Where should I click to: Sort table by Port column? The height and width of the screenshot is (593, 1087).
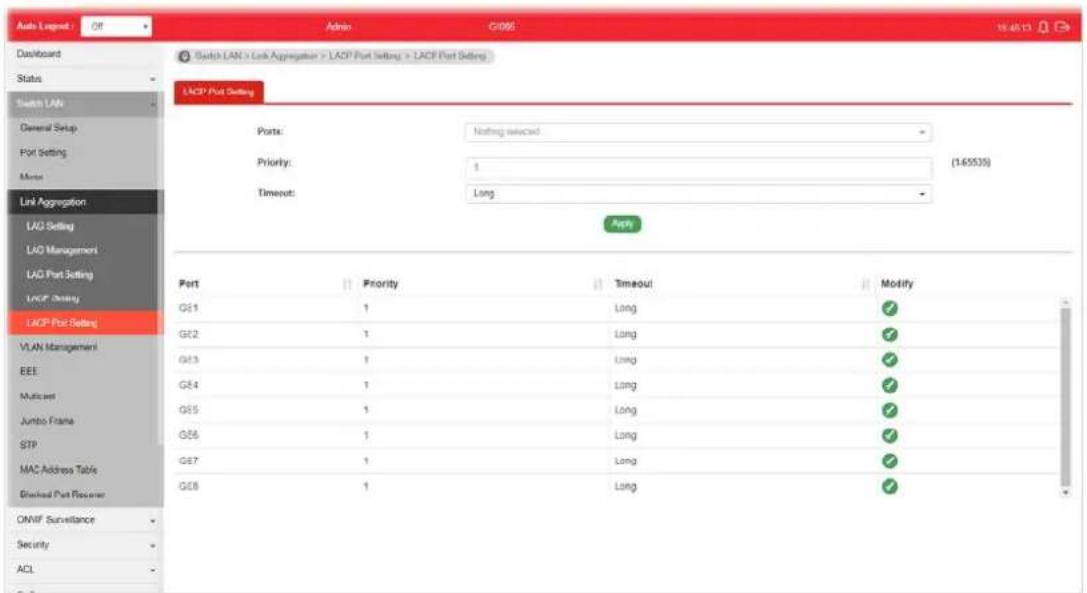click(347, 284)
